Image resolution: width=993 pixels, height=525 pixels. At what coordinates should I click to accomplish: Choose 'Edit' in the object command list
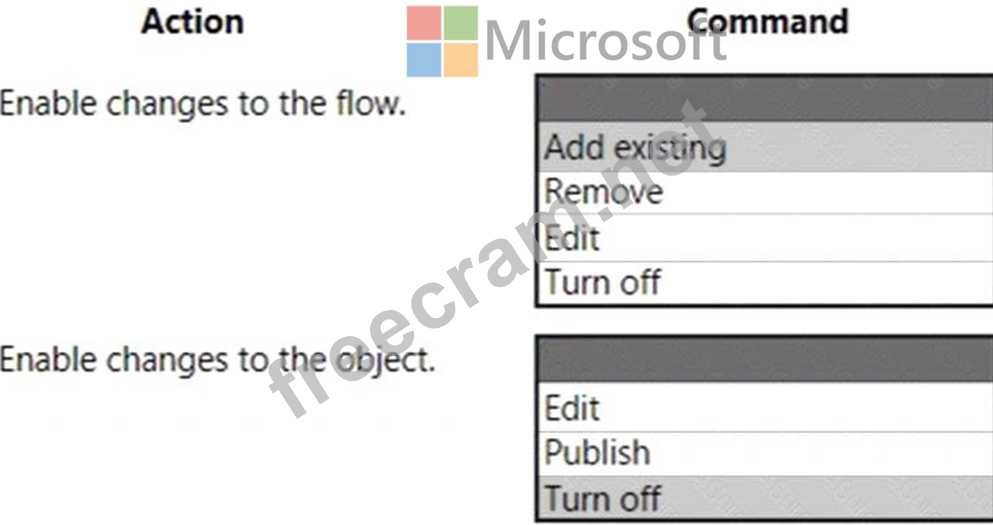573,408
